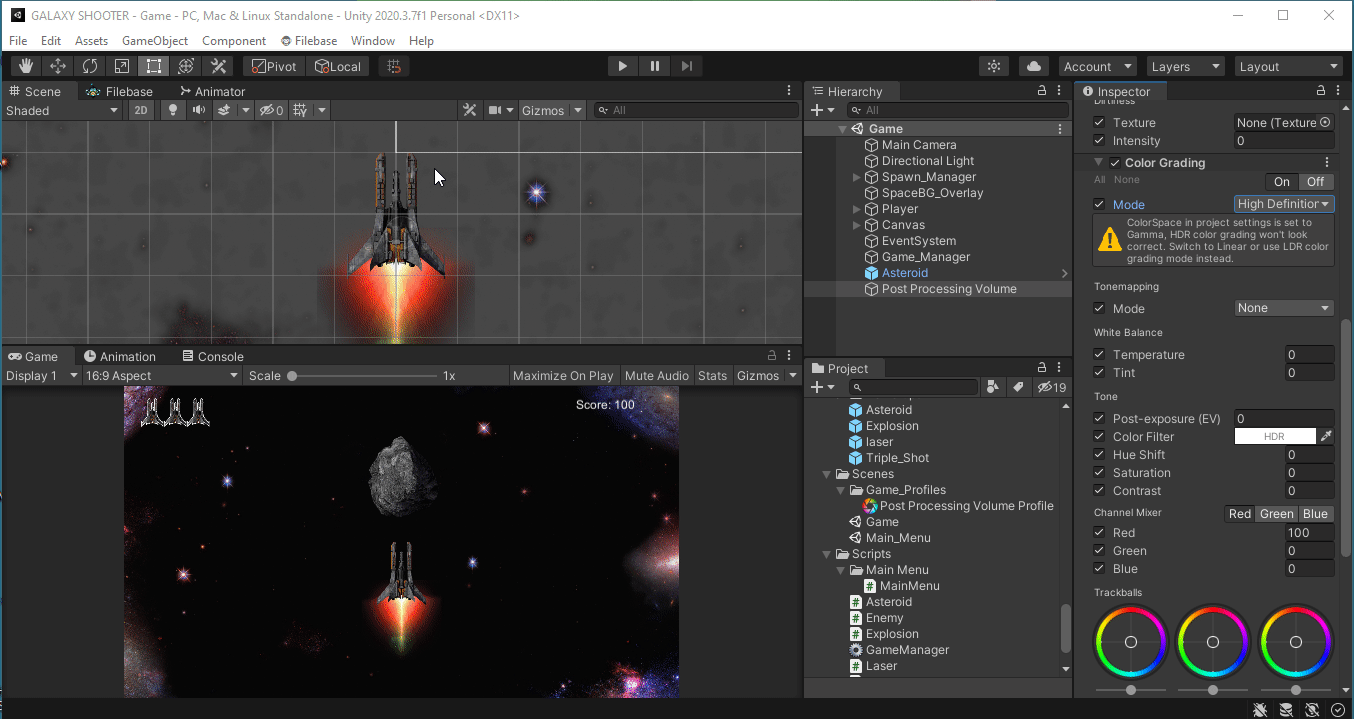Toggle scene lighting bulb icon
Image resolution: width=1354 pixels, height=719 pixels.
[x=173, y=110]
